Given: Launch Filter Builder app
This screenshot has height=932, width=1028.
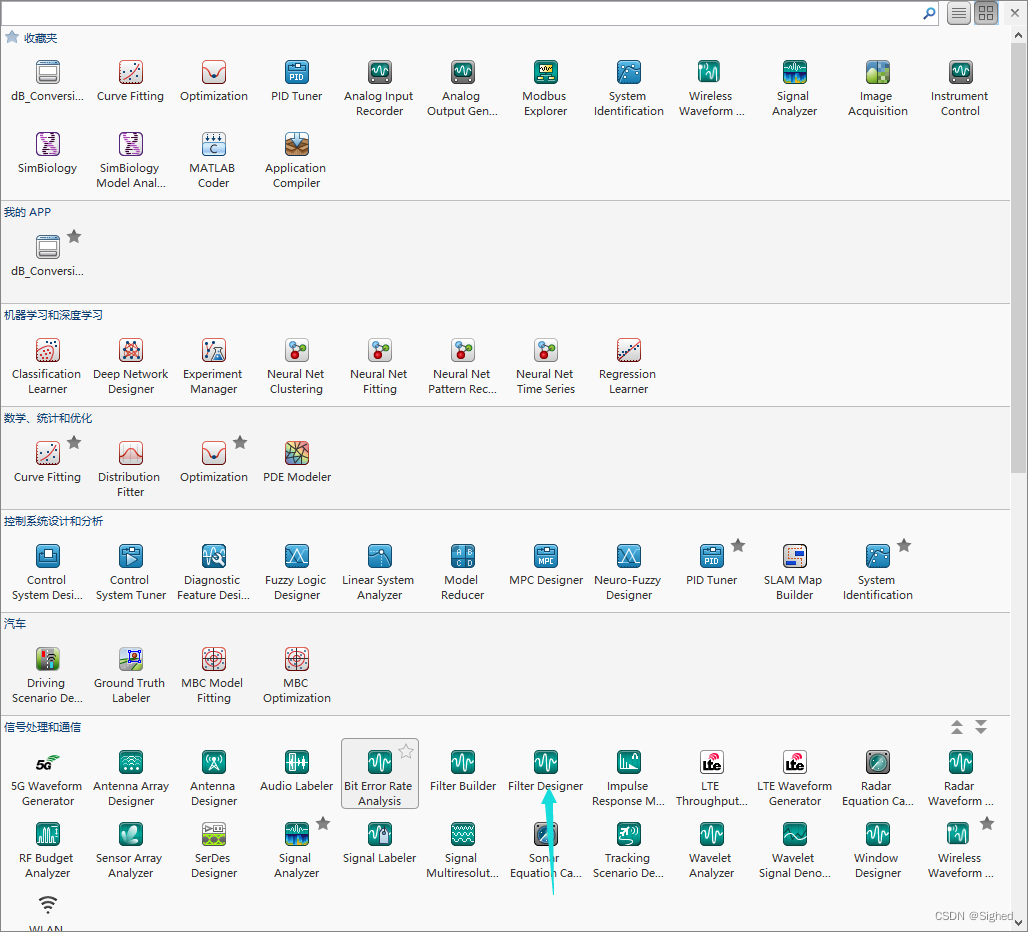Looking at the screenshot, I should [462, 770].
